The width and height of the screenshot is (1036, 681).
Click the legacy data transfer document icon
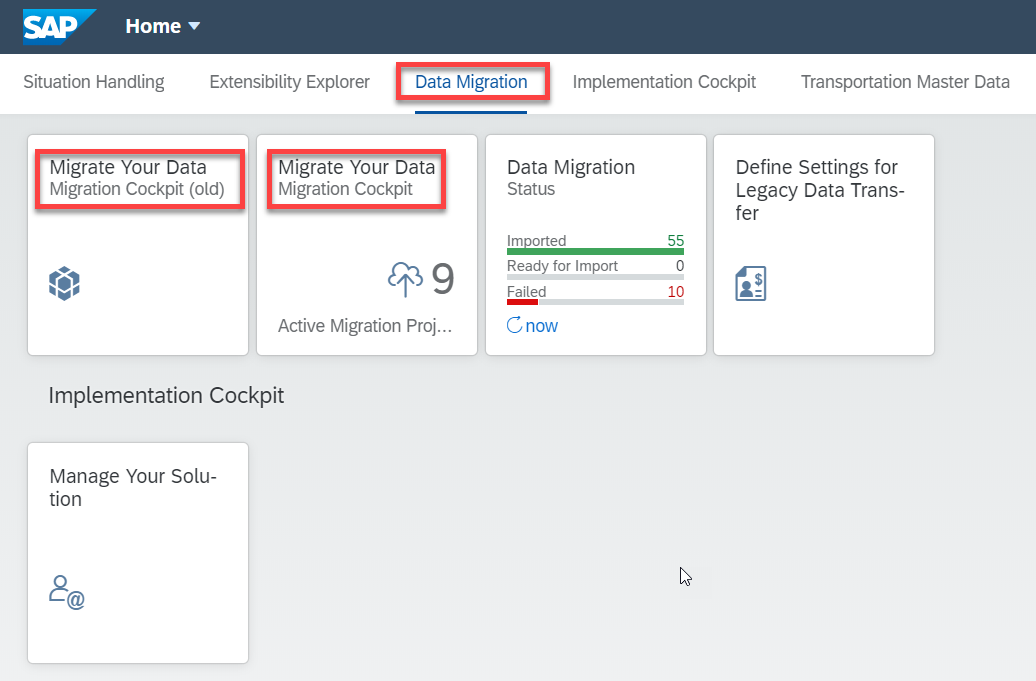click(751, 283)
